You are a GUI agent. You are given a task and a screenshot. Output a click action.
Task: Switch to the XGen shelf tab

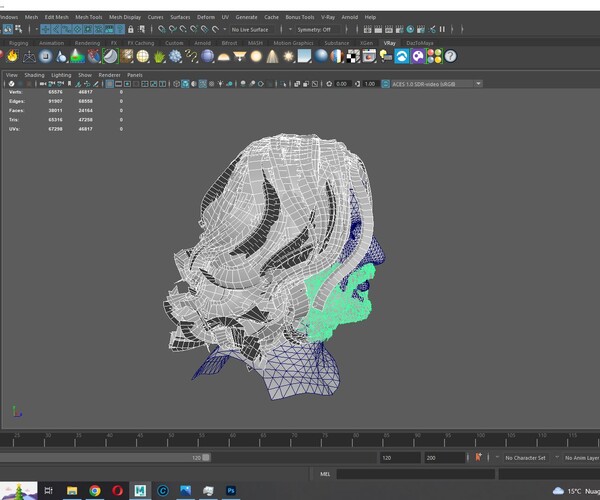(366, 43)
